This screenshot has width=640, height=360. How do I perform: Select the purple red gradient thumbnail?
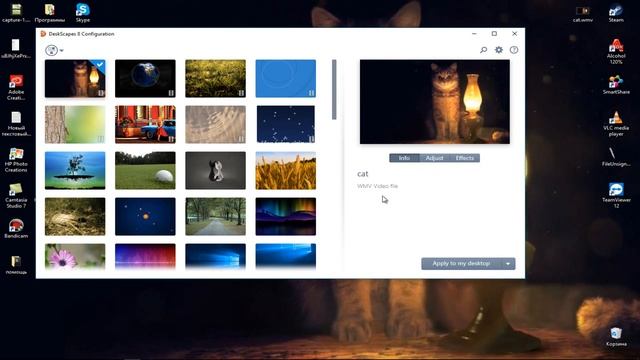tap(145, 257)
